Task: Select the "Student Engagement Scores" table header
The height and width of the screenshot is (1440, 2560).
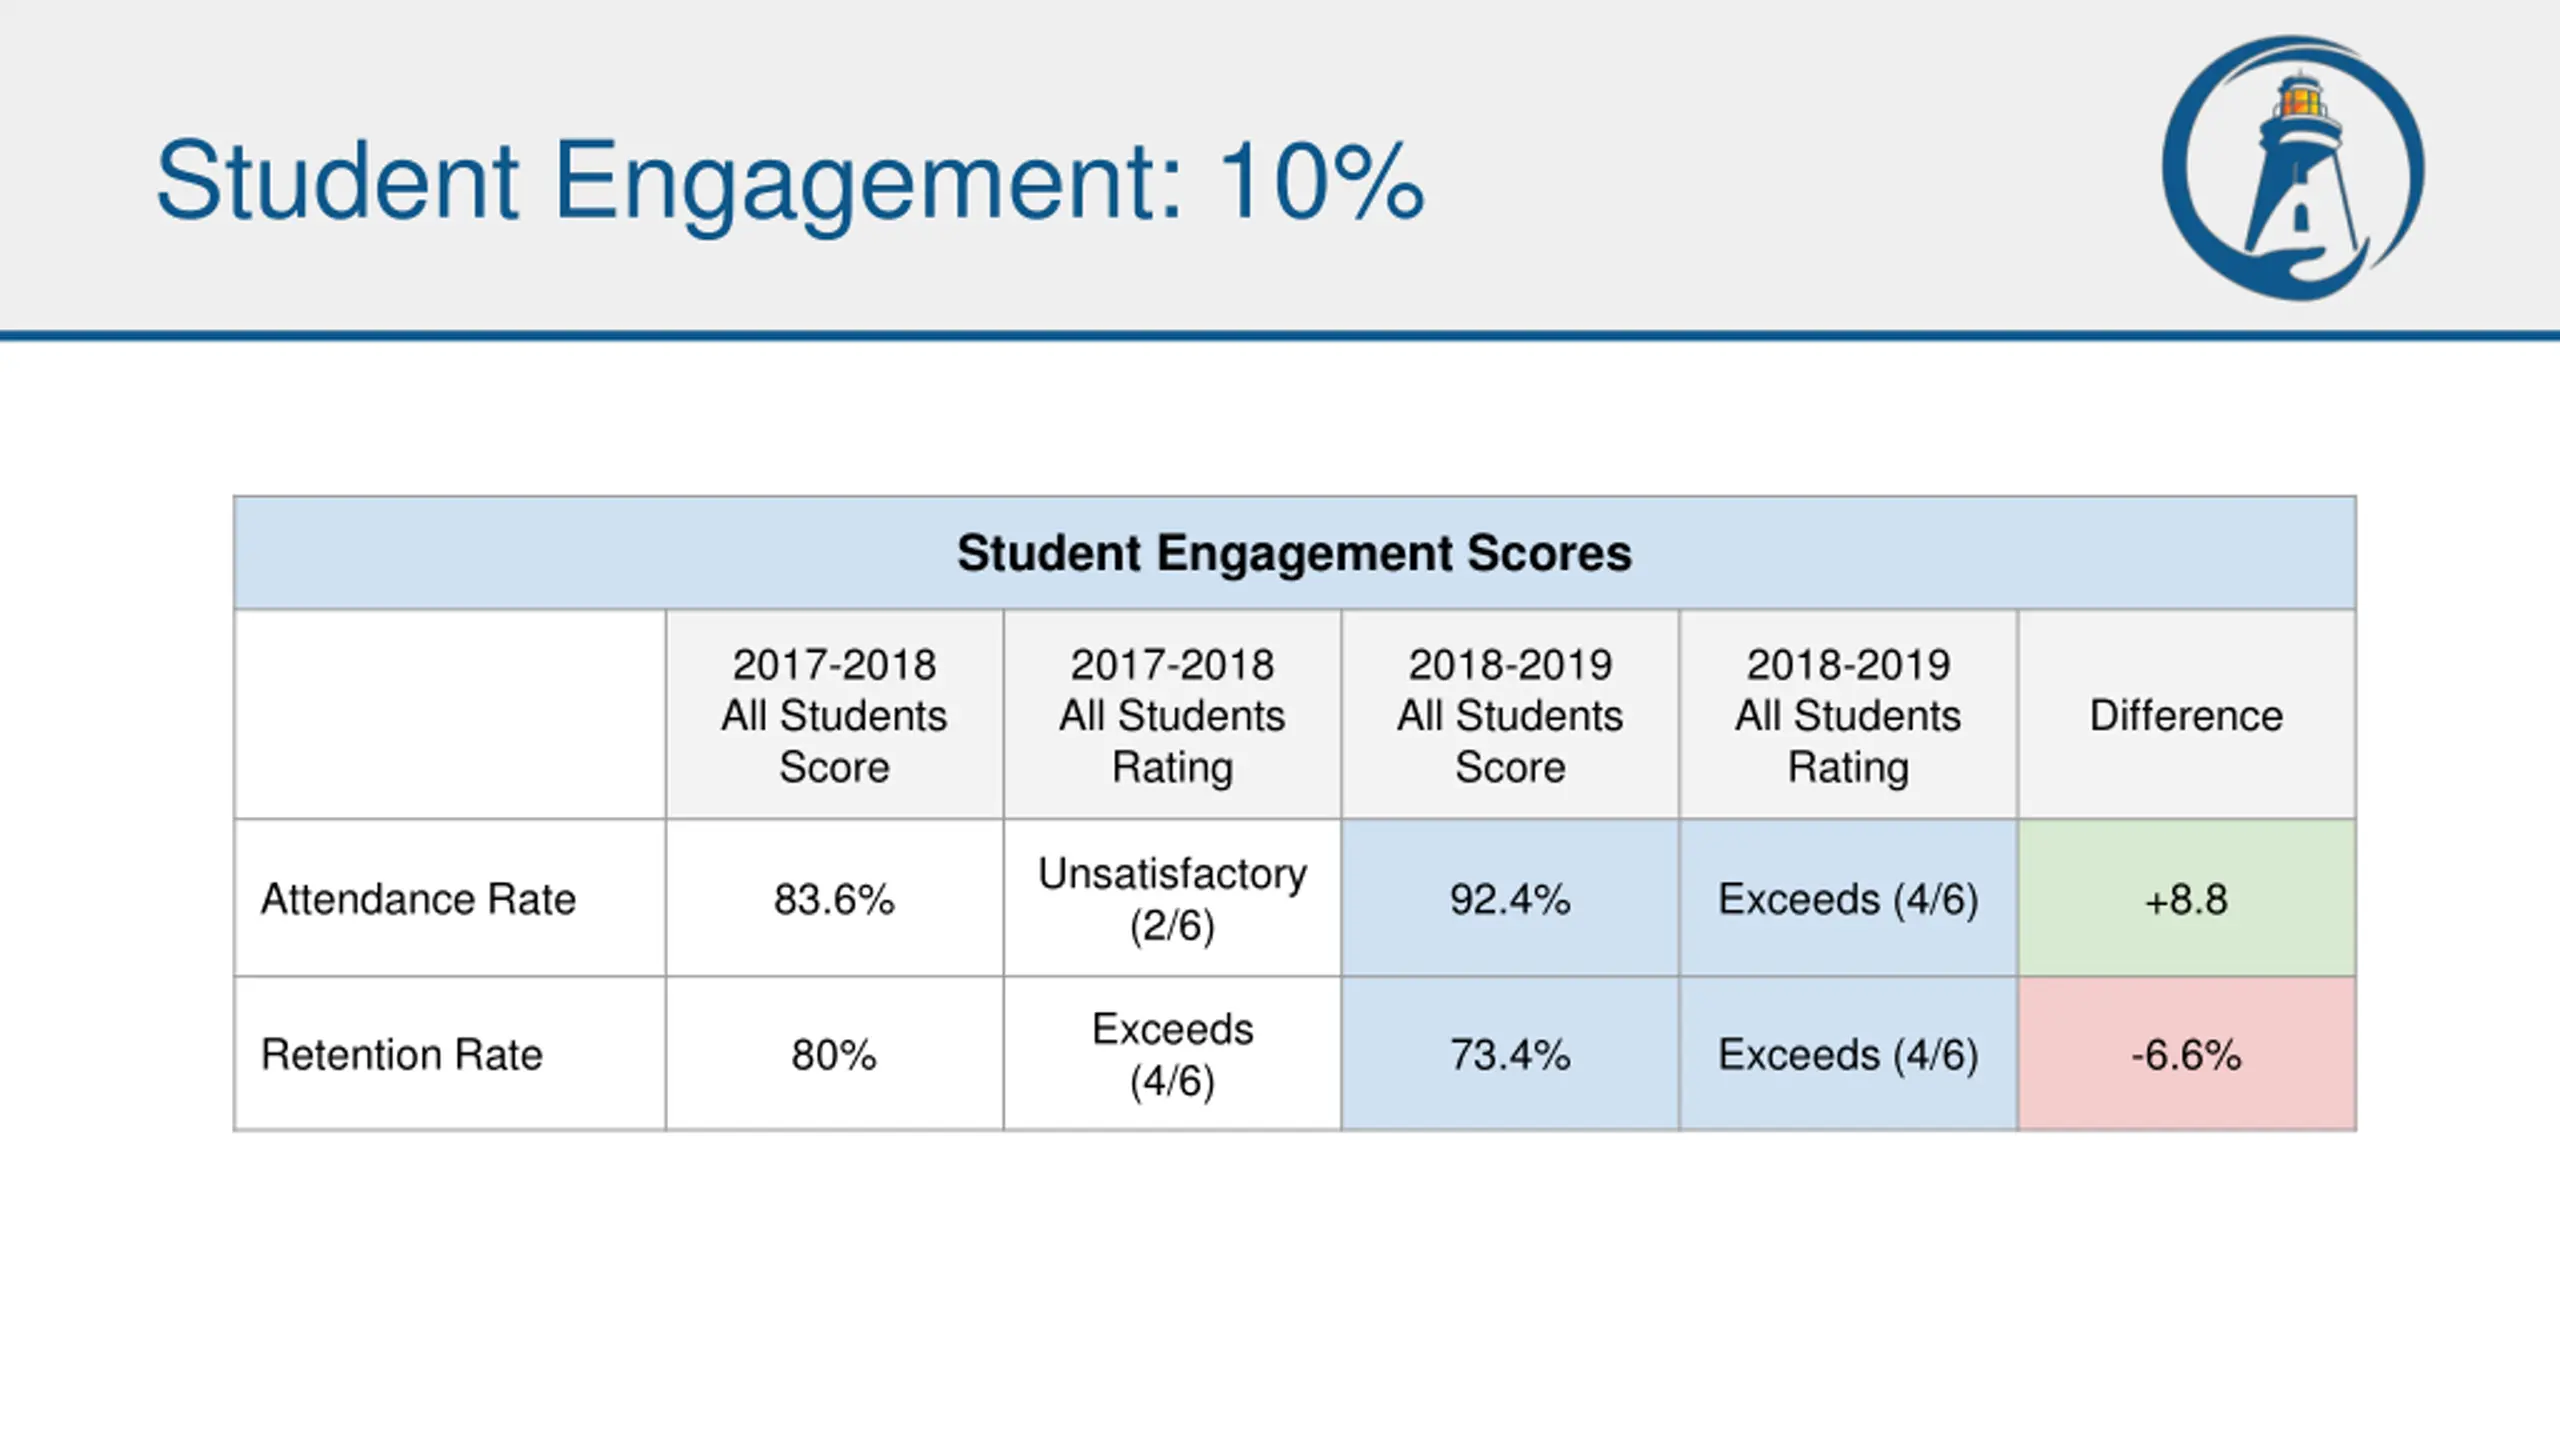Action: click(1294, 553)
